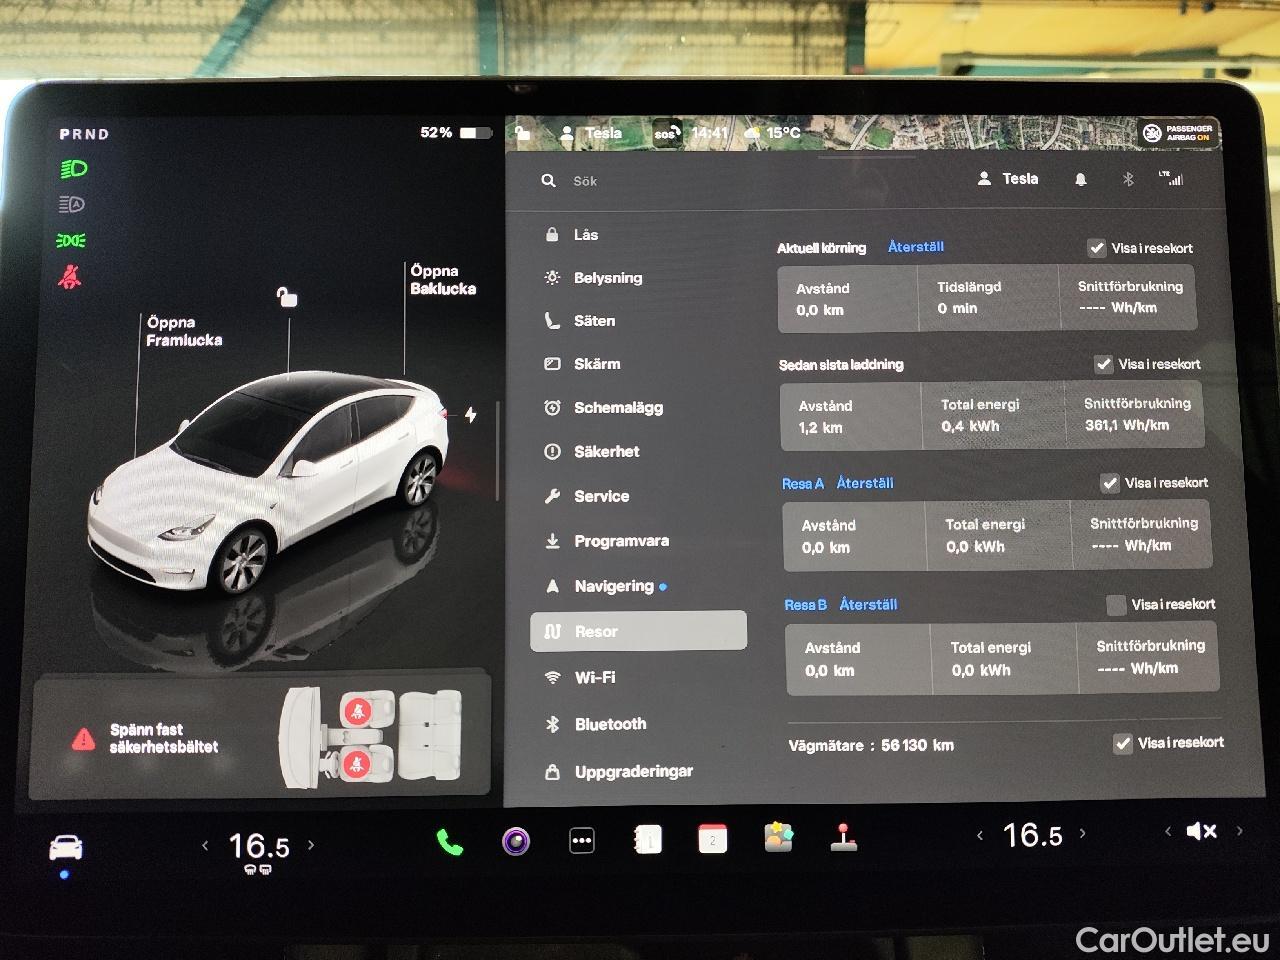This screenshot has width=1280, height=960.
Task: Tap the headlights indicator icon
Action: pos(73,169)
